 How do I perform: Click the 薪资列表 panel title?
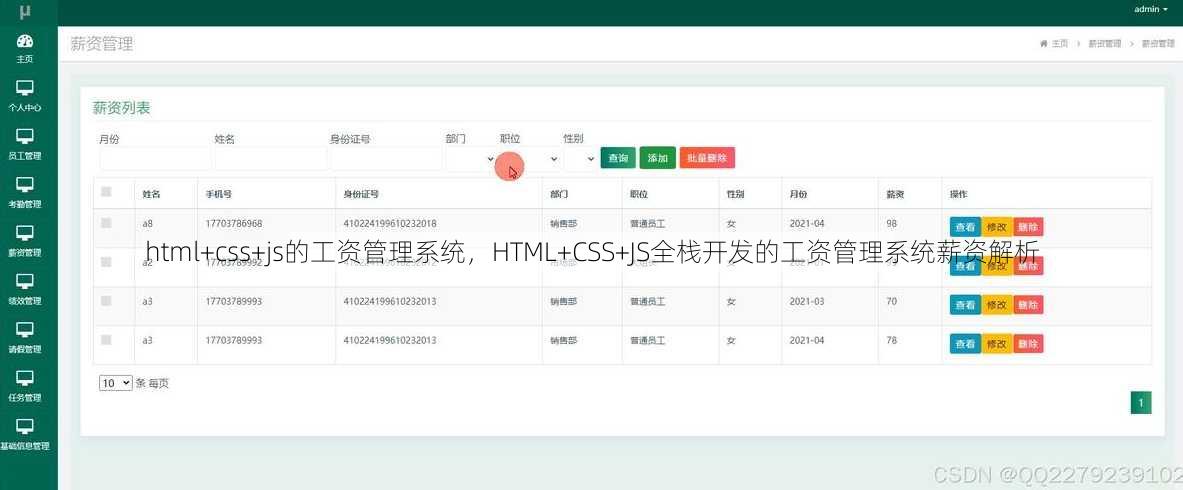tap(121, 108)
